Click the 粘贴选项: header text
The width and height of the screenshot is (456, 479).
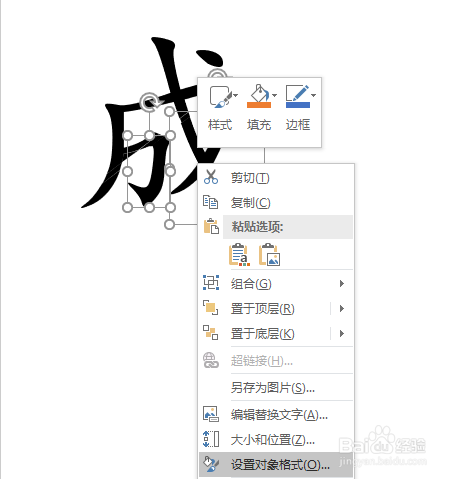click(x=257, y=227)
